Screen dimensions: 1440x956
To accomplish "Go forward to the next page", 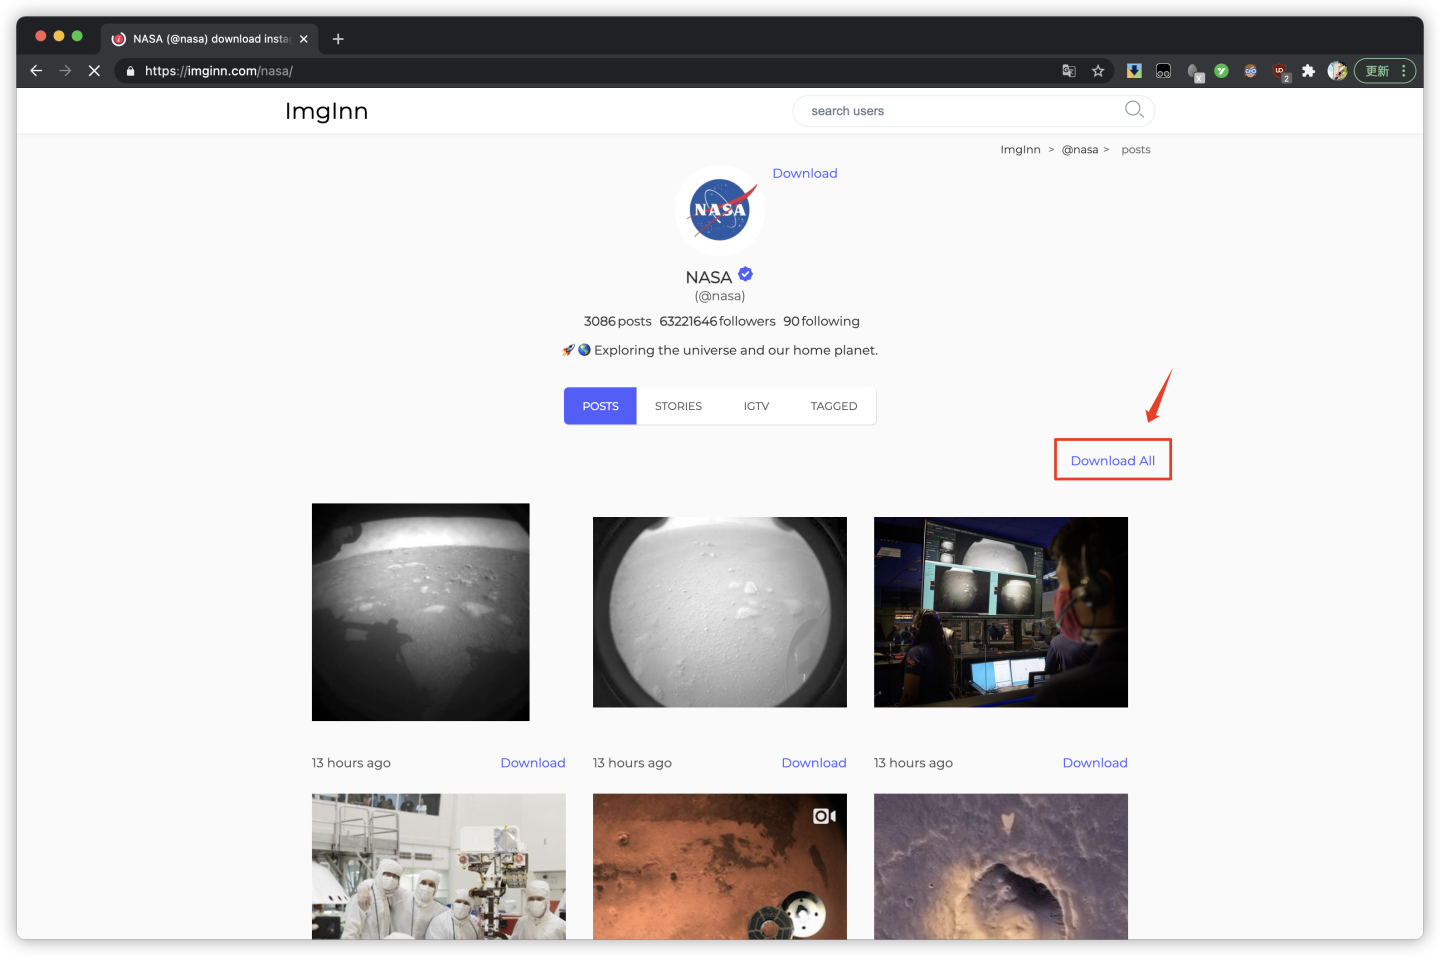I will (65, 71).
